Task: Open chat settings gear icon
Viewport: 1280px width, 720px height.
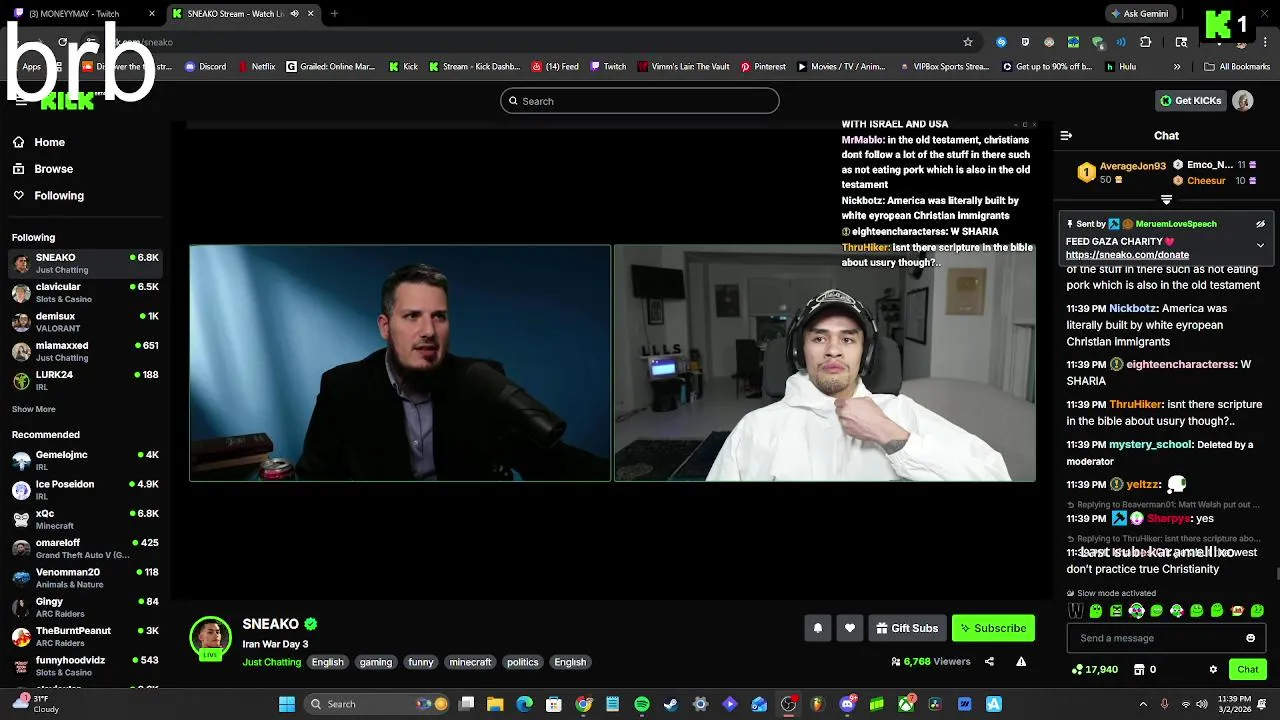Action: tap(1213, 669)
